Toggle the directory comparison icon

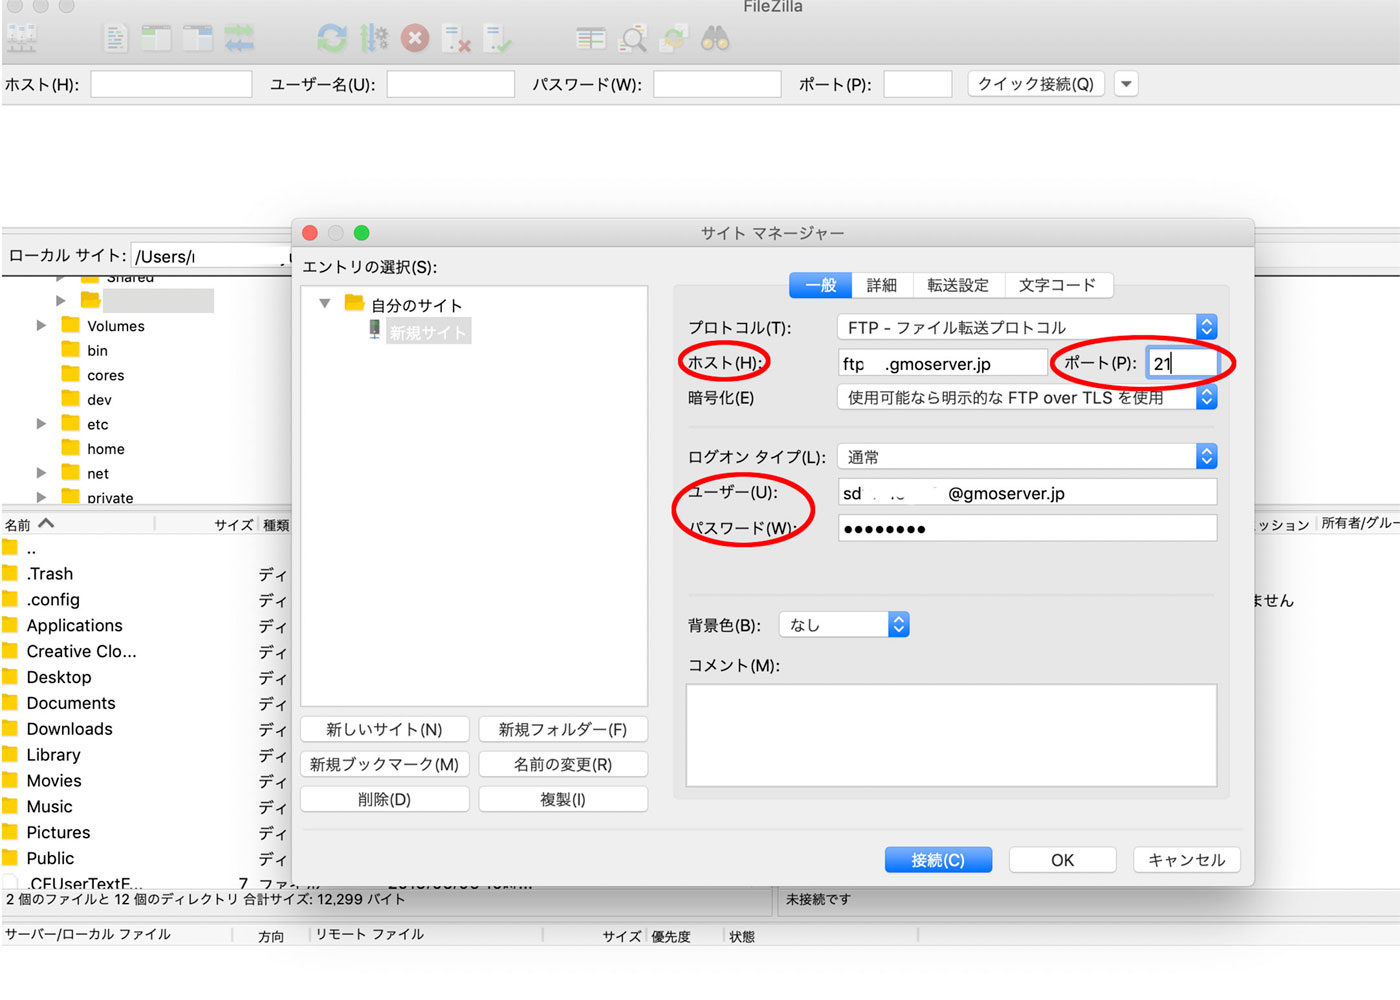[633, 39]
